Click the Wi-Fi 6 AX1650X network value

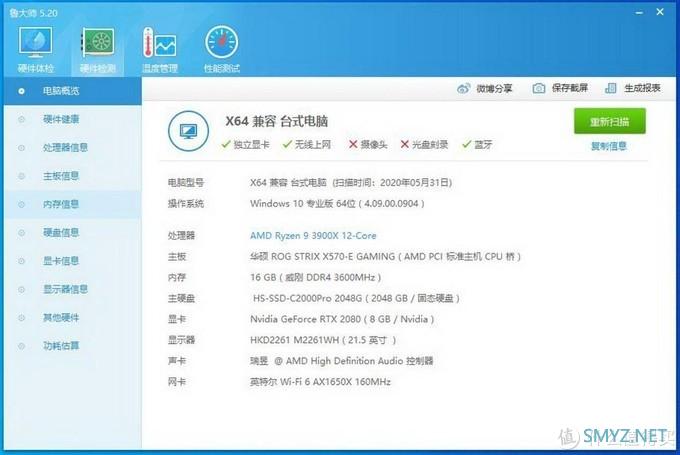coord(320,382)
